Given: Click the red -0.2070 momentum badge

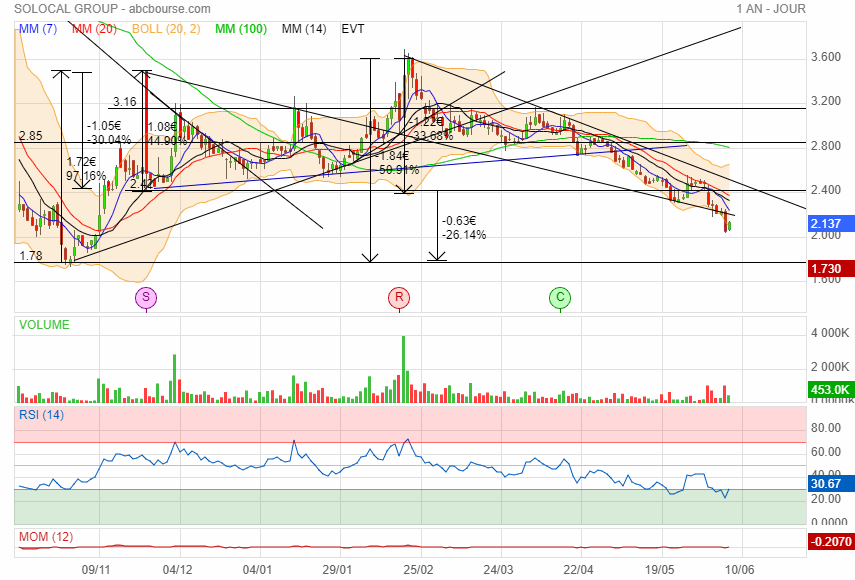Looking at the screenshot, I should click(x=830, y=541).
